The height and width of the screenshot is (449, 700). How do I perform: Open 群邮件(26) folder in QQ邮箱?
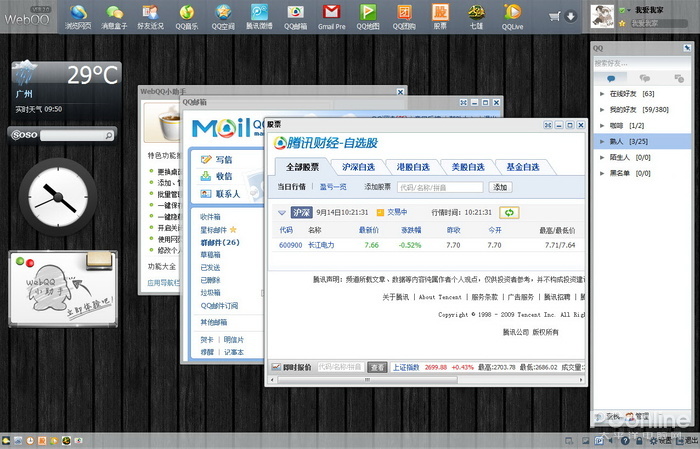220,242
